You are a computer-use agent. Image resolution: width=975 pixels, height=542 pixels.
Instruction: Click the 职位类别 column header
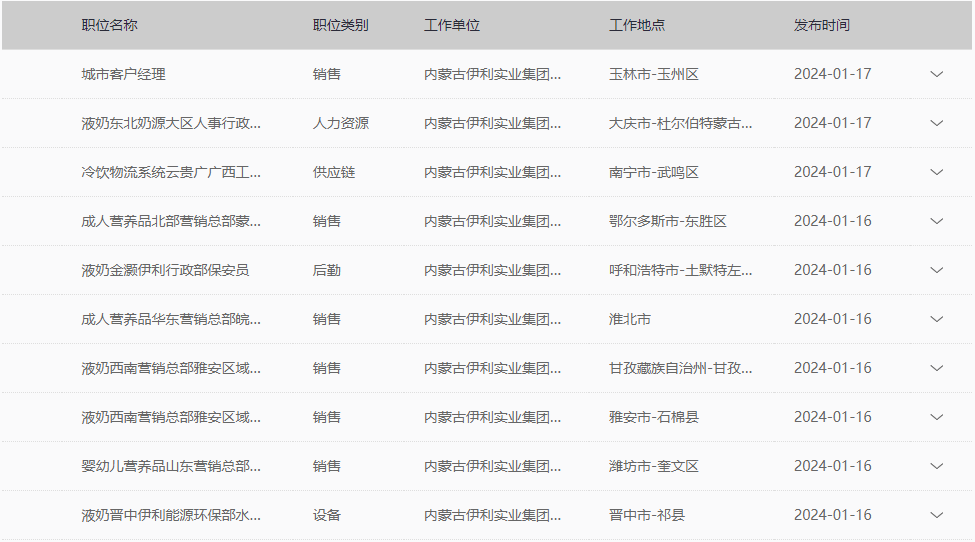pyautogui.click(x=341, y=25)
